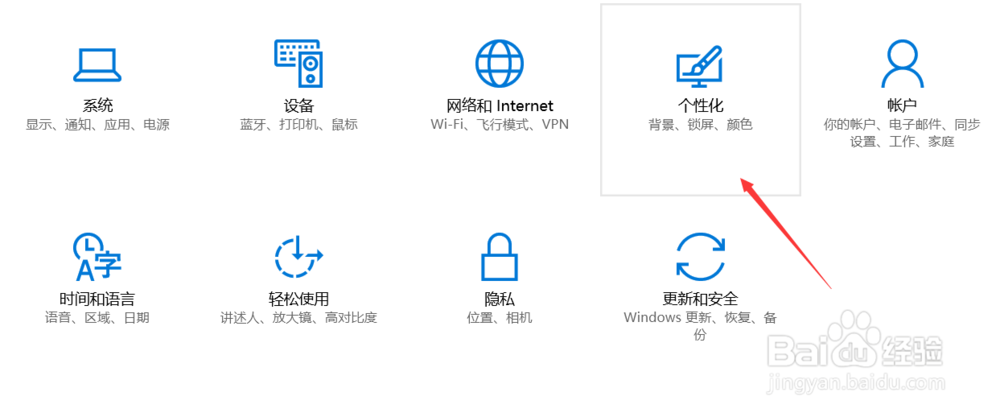This screenshot has height=417, width=1000.
Task: Click the 轻松使用 dashed circle icon
Action: pos(298,256)
